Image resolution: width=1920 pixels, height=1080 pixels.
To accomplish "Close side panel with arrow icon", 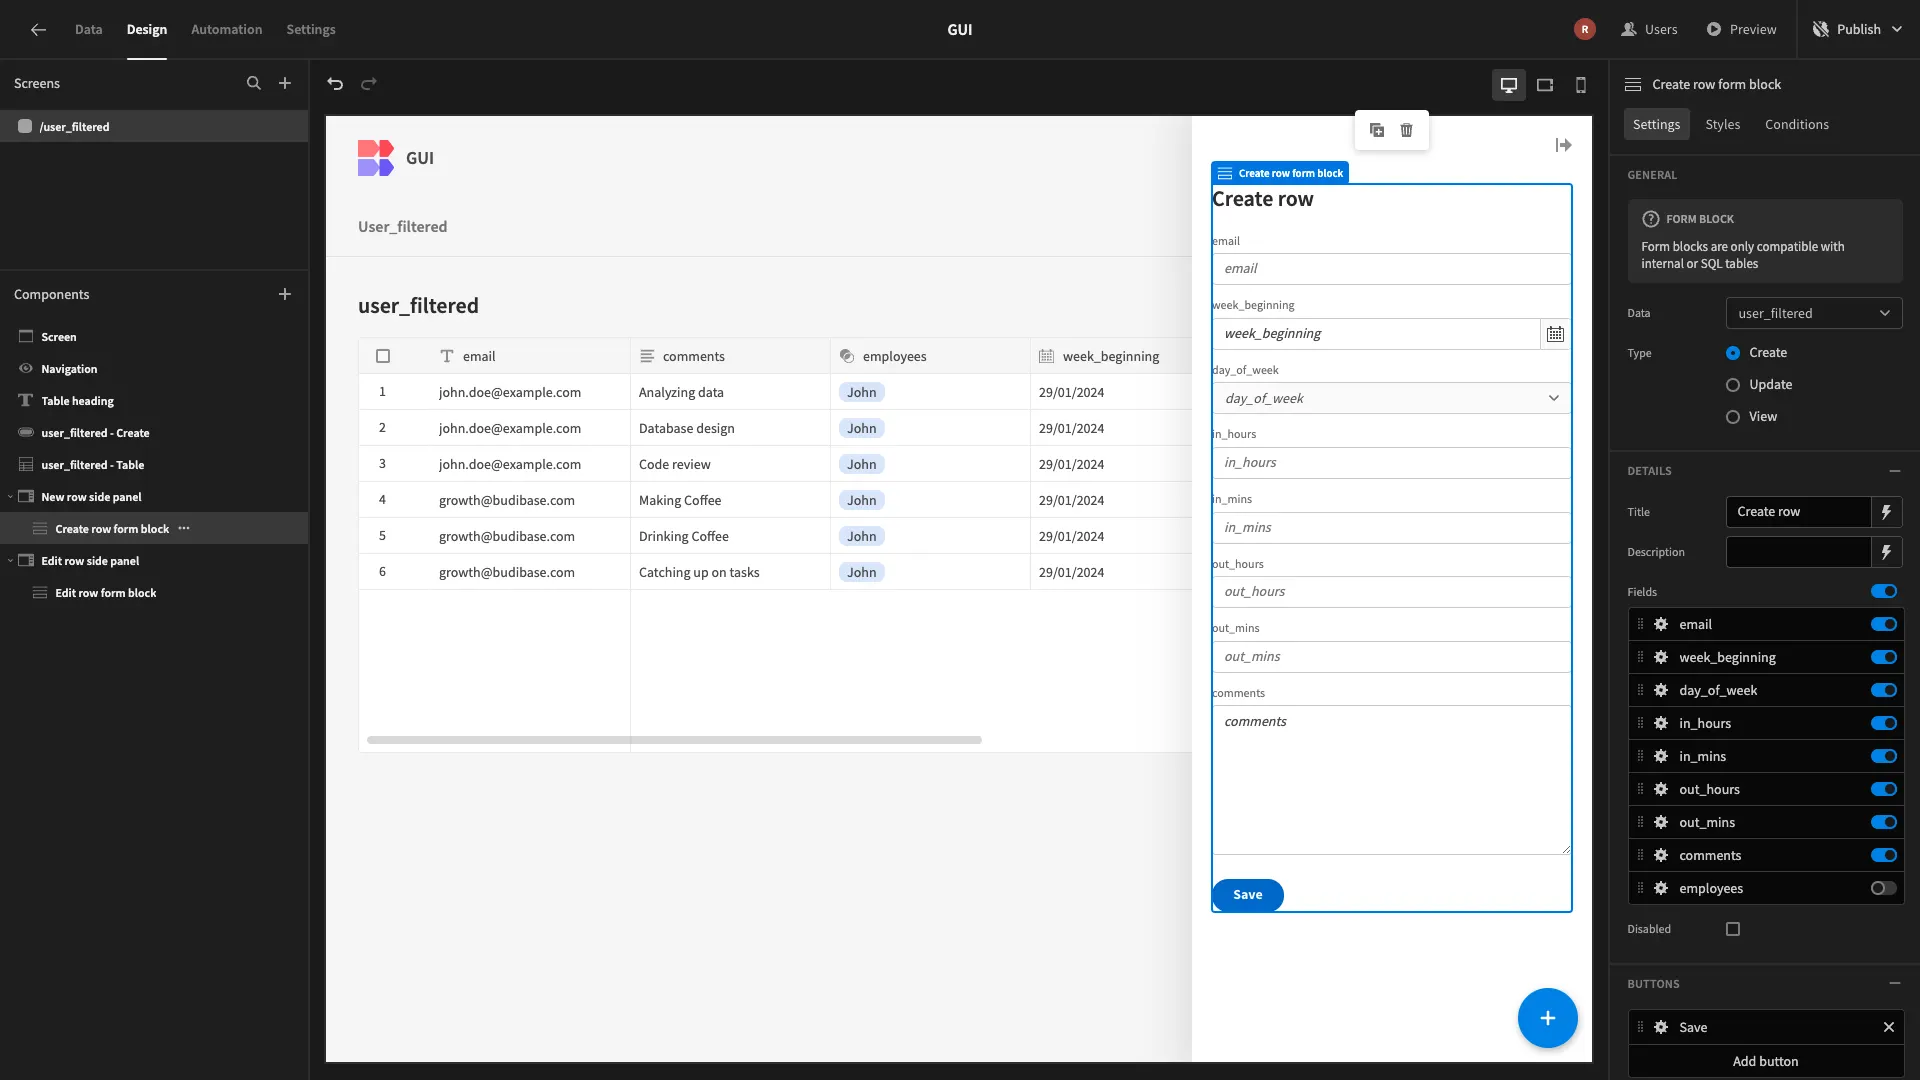I will [1564, 146].
